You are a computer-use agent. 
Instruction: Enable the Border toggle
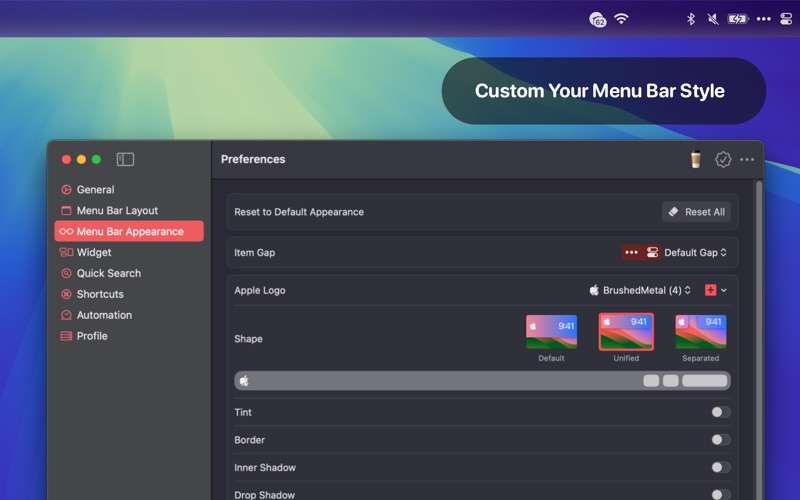tap(720, 439)
